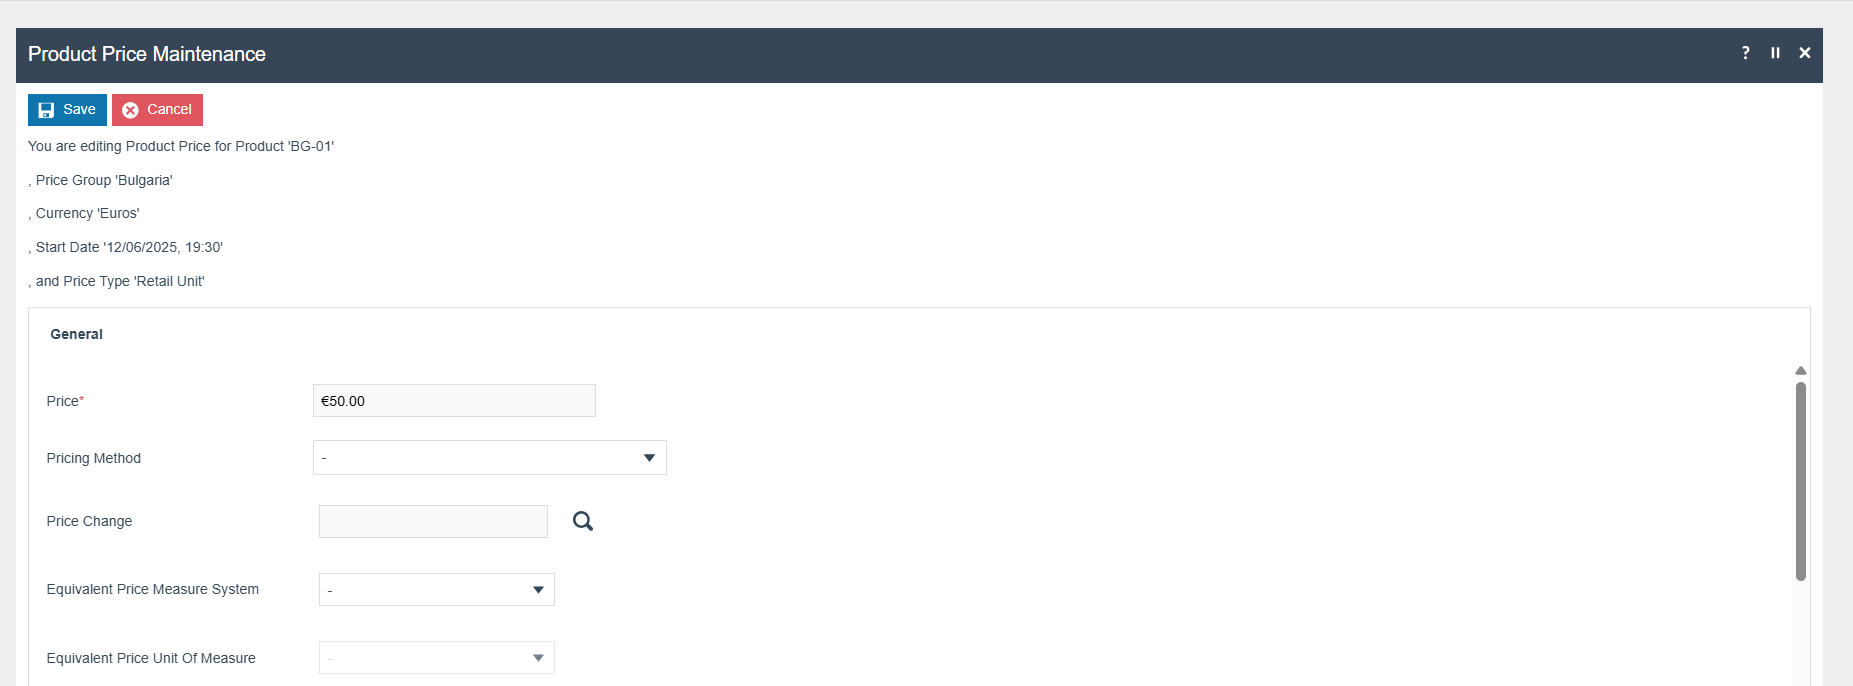The height and width of the screenshot is (686, 1853).
Task: Open the Price Change lookup magnifier
Action: point(583,521)
